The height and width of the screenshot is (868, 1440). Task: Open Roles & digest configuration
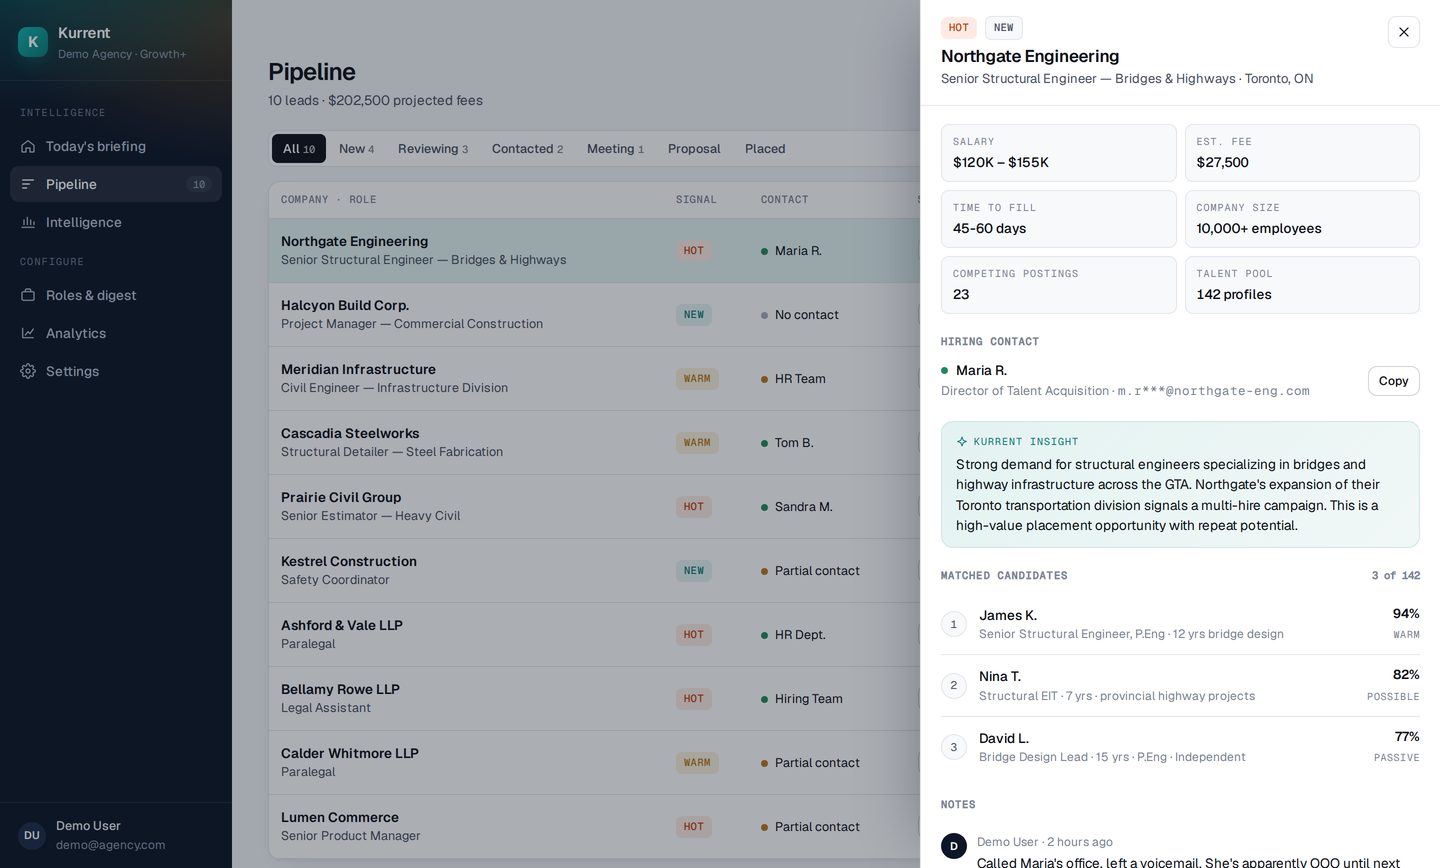pyautogui.click(x=116, y=295)
